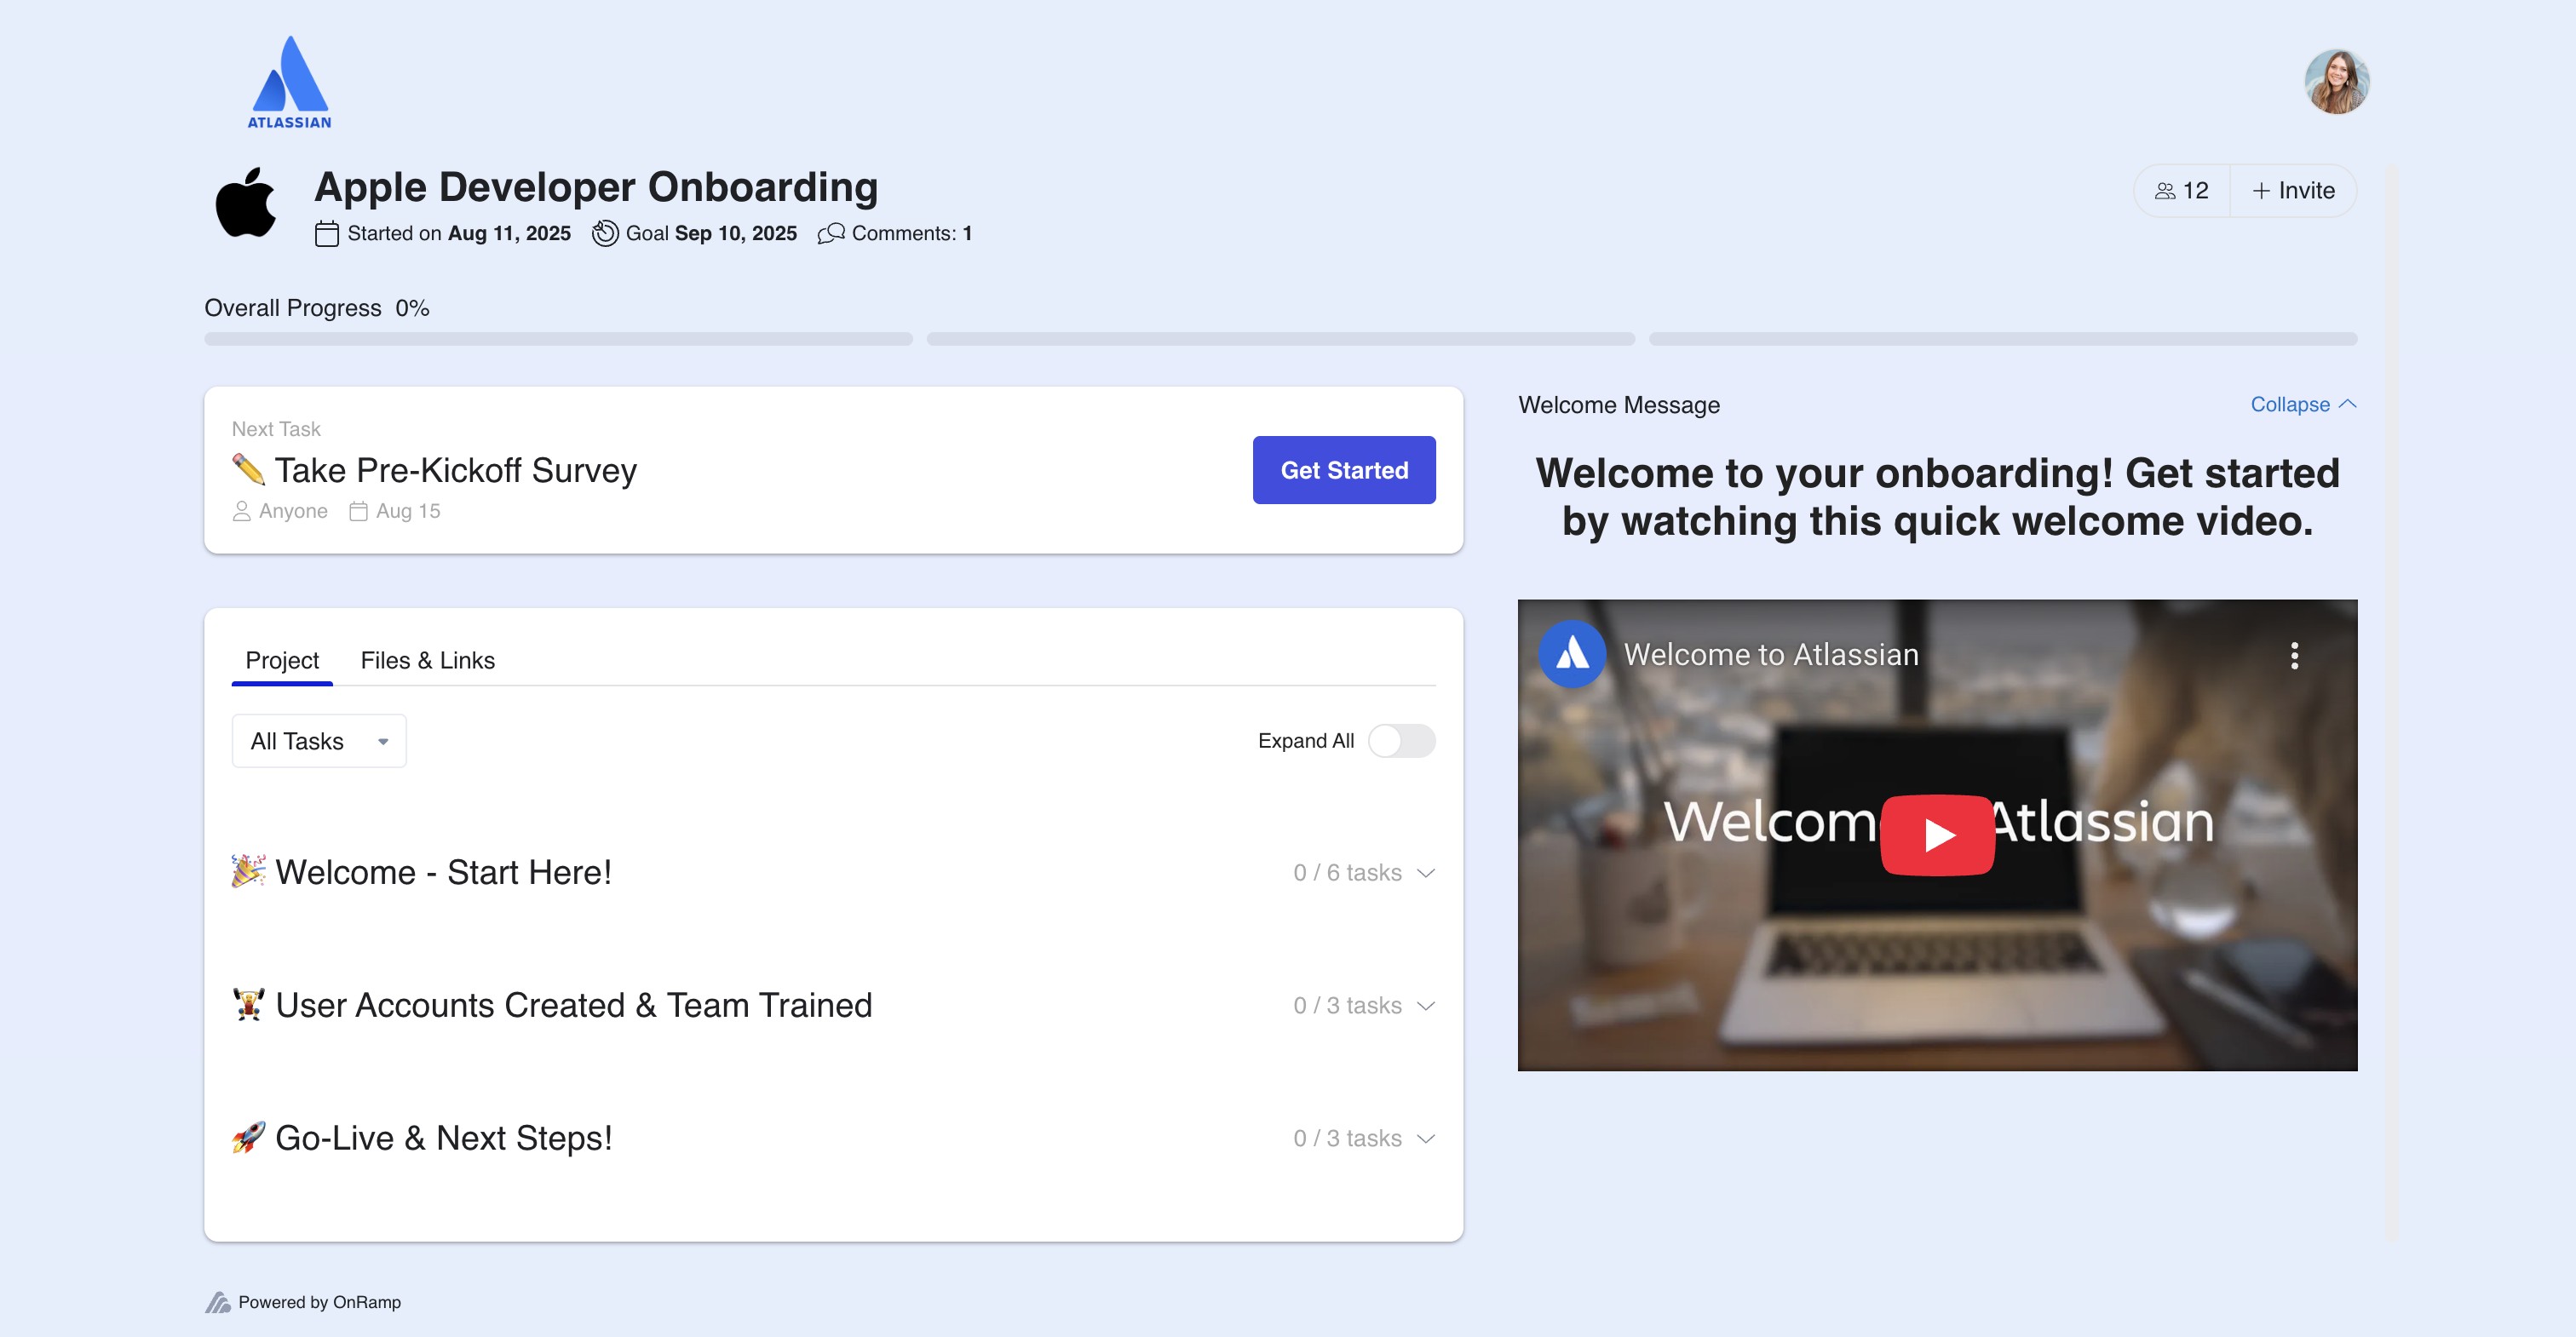The image size is (2576, 1337).
Task: Click the calendar icon beside Started on
Action: [326, 233]
